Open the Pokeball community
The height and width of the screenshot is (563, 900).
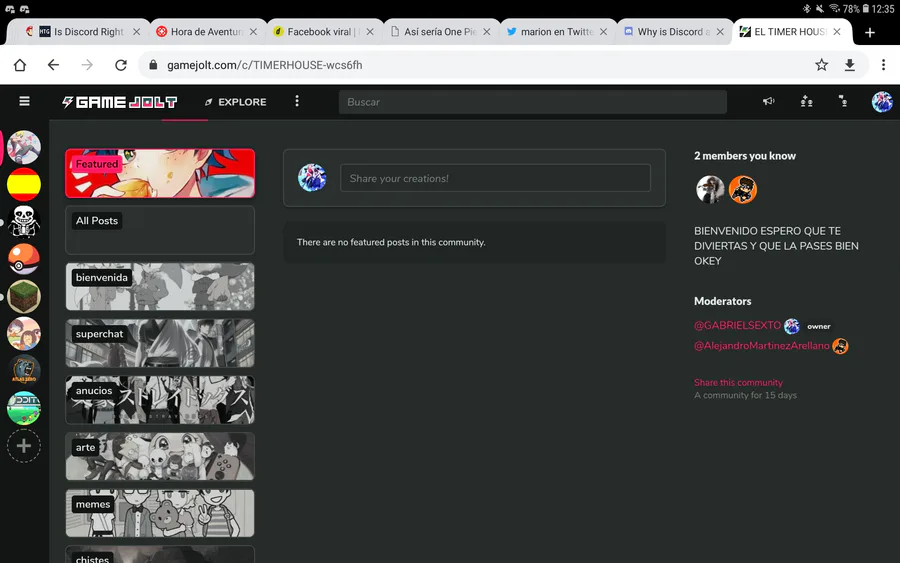click(x=24, y=259)
